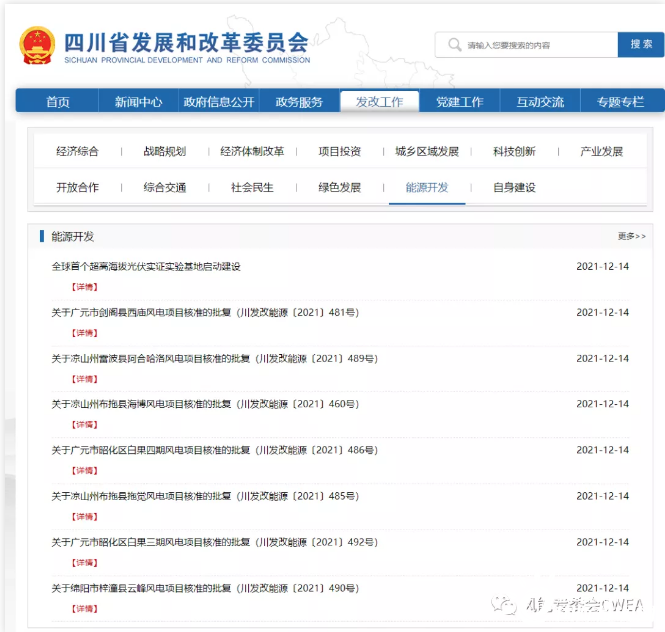The height and width of the screenshot is (632, 665).
Task: Open 布拖县海博风电项目 approval link
Action: [204, 404]
